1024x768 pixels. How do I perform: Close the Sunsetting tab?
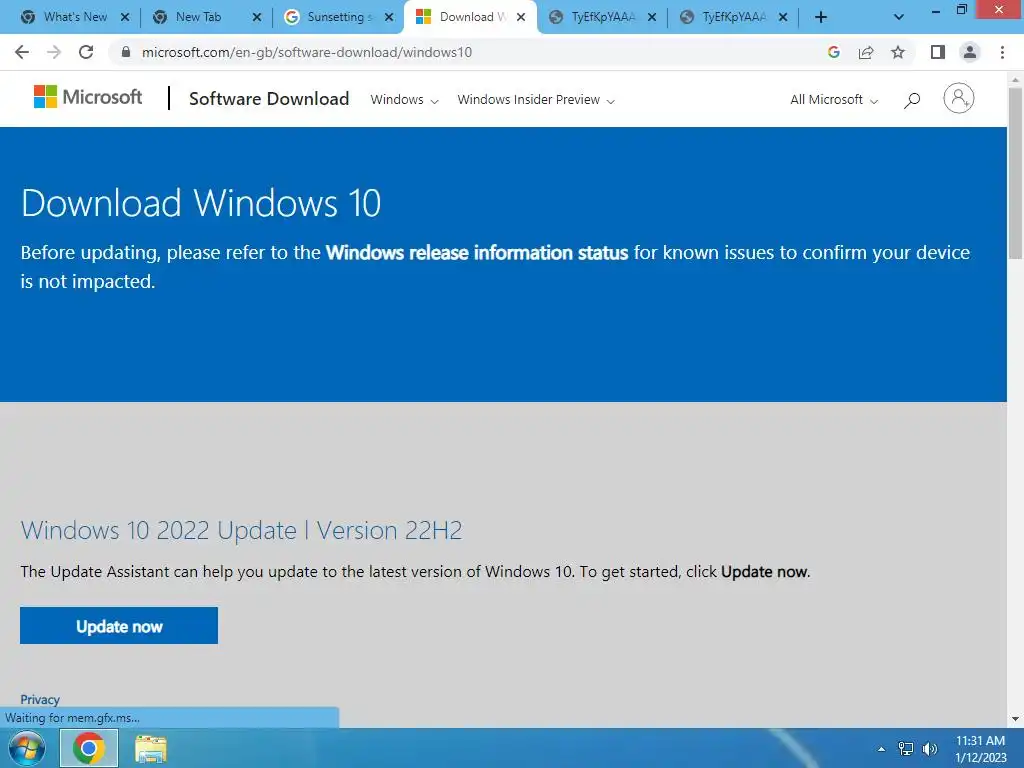click(389, 18)
